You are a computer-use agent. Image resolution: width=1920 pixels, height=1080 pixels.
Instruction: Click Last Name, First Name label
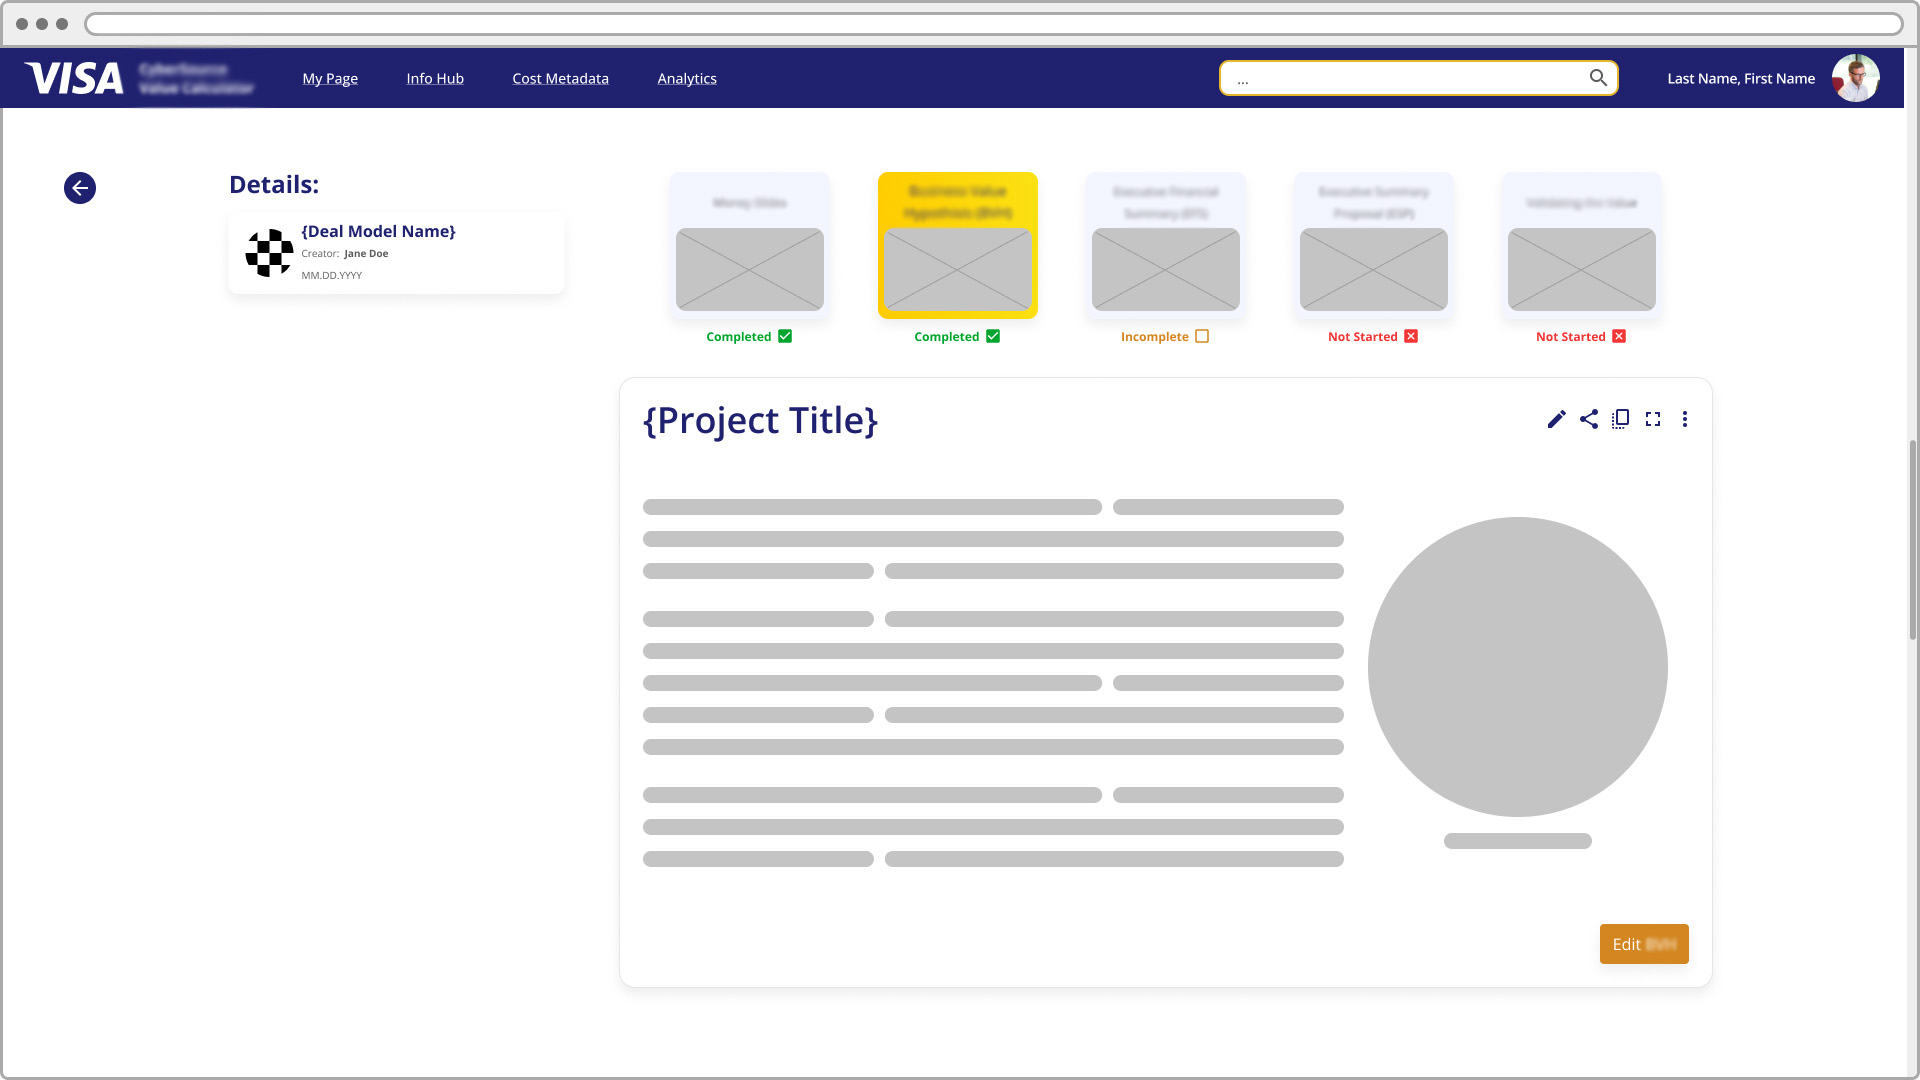(x=1741, y=78)
